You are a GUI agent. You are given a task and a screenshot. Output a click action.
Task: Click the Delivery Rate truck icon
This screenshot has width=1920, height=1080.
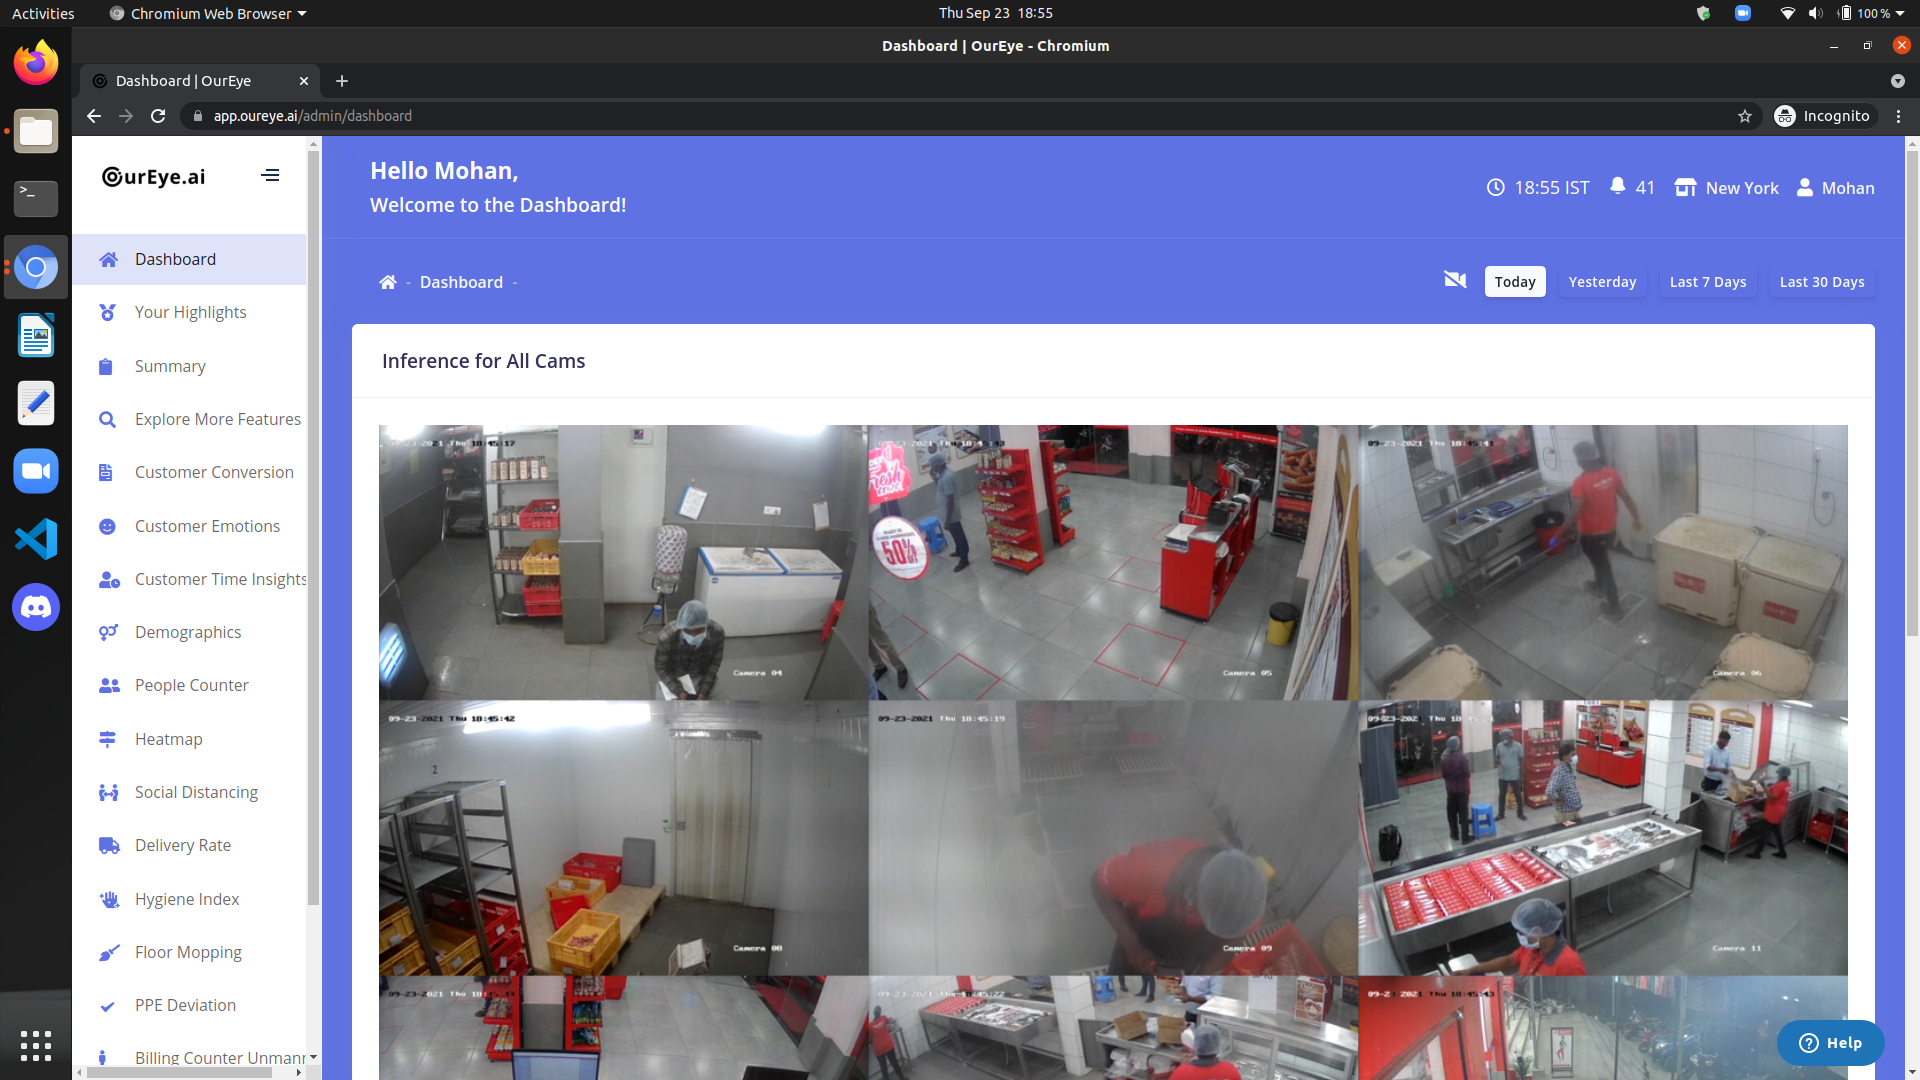tap(109, 845)
